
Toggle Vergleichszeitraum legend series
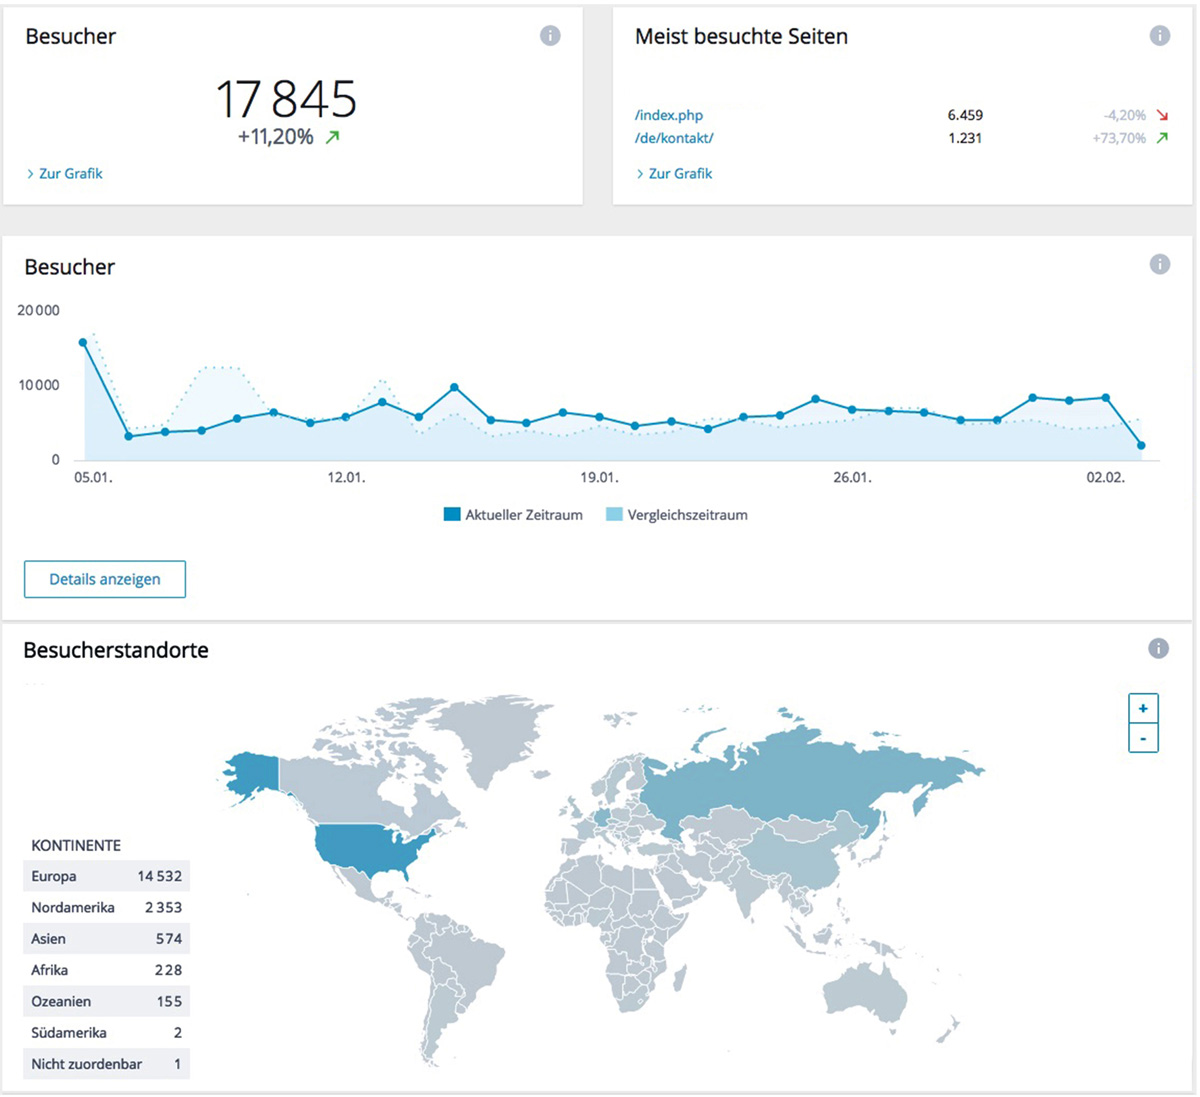click(677, 515)
